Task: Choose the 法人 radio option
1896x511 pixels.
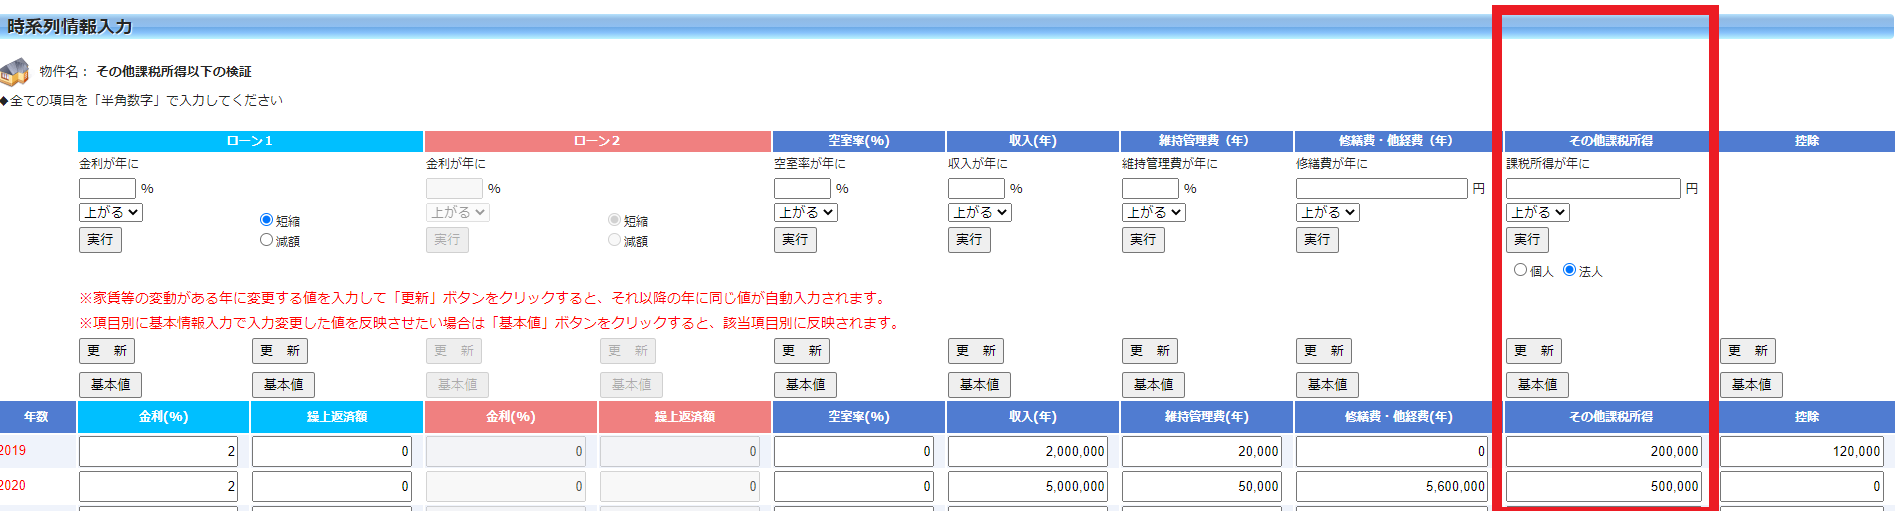Action: pyautogui.click(x=1569, y=270)
